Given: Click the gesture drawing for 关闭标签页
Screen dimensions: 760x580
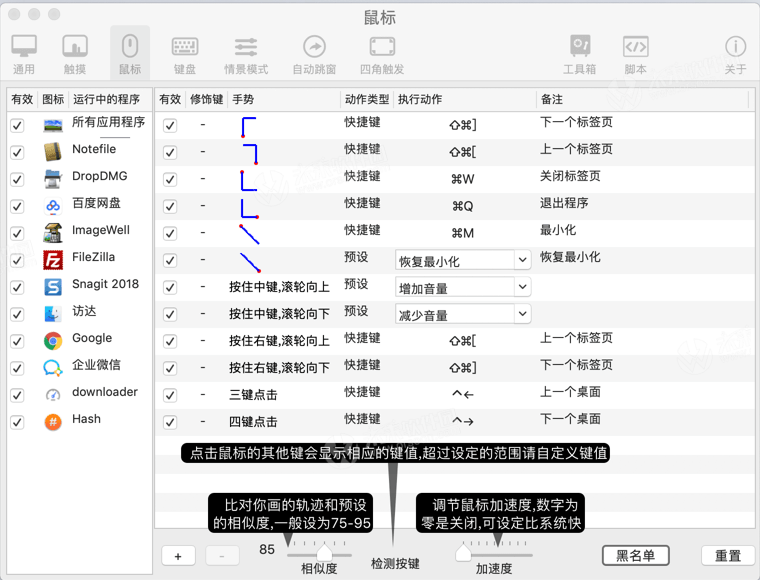Looking at the screenshot, I should [x=249, y=180].
